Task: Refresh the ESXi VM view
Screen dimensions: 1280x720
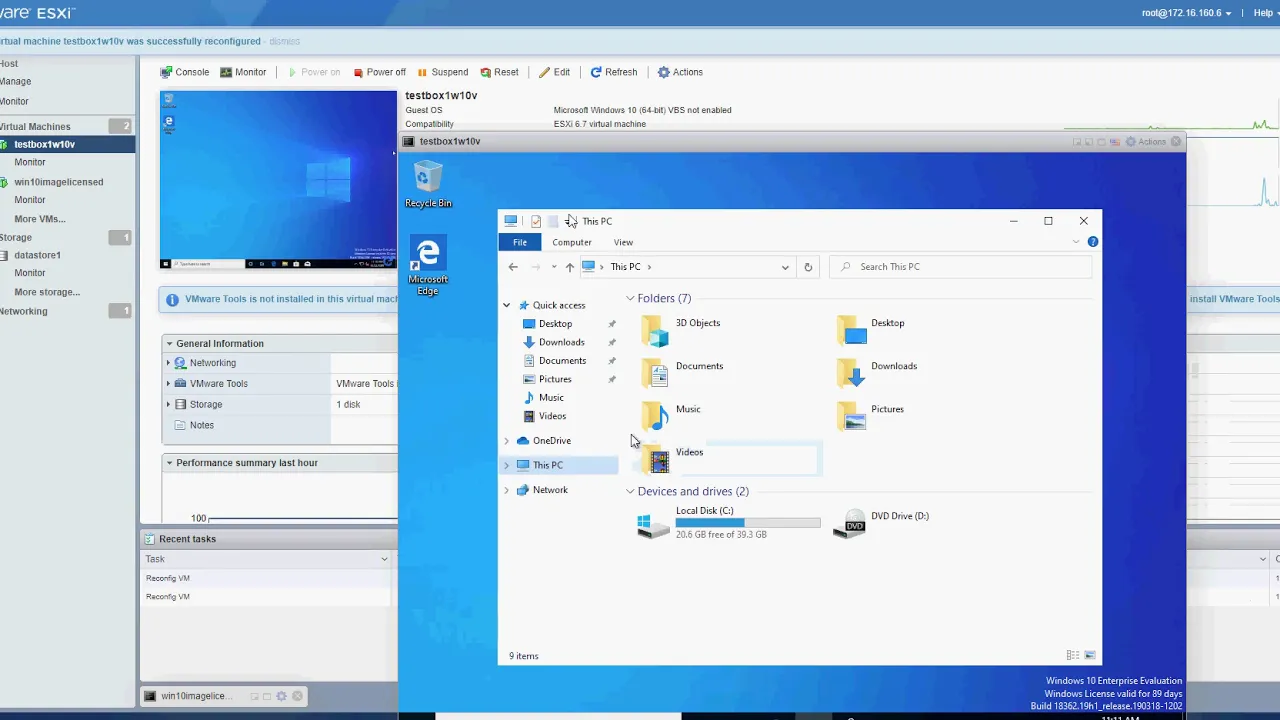Action: [x=613, y=72]
